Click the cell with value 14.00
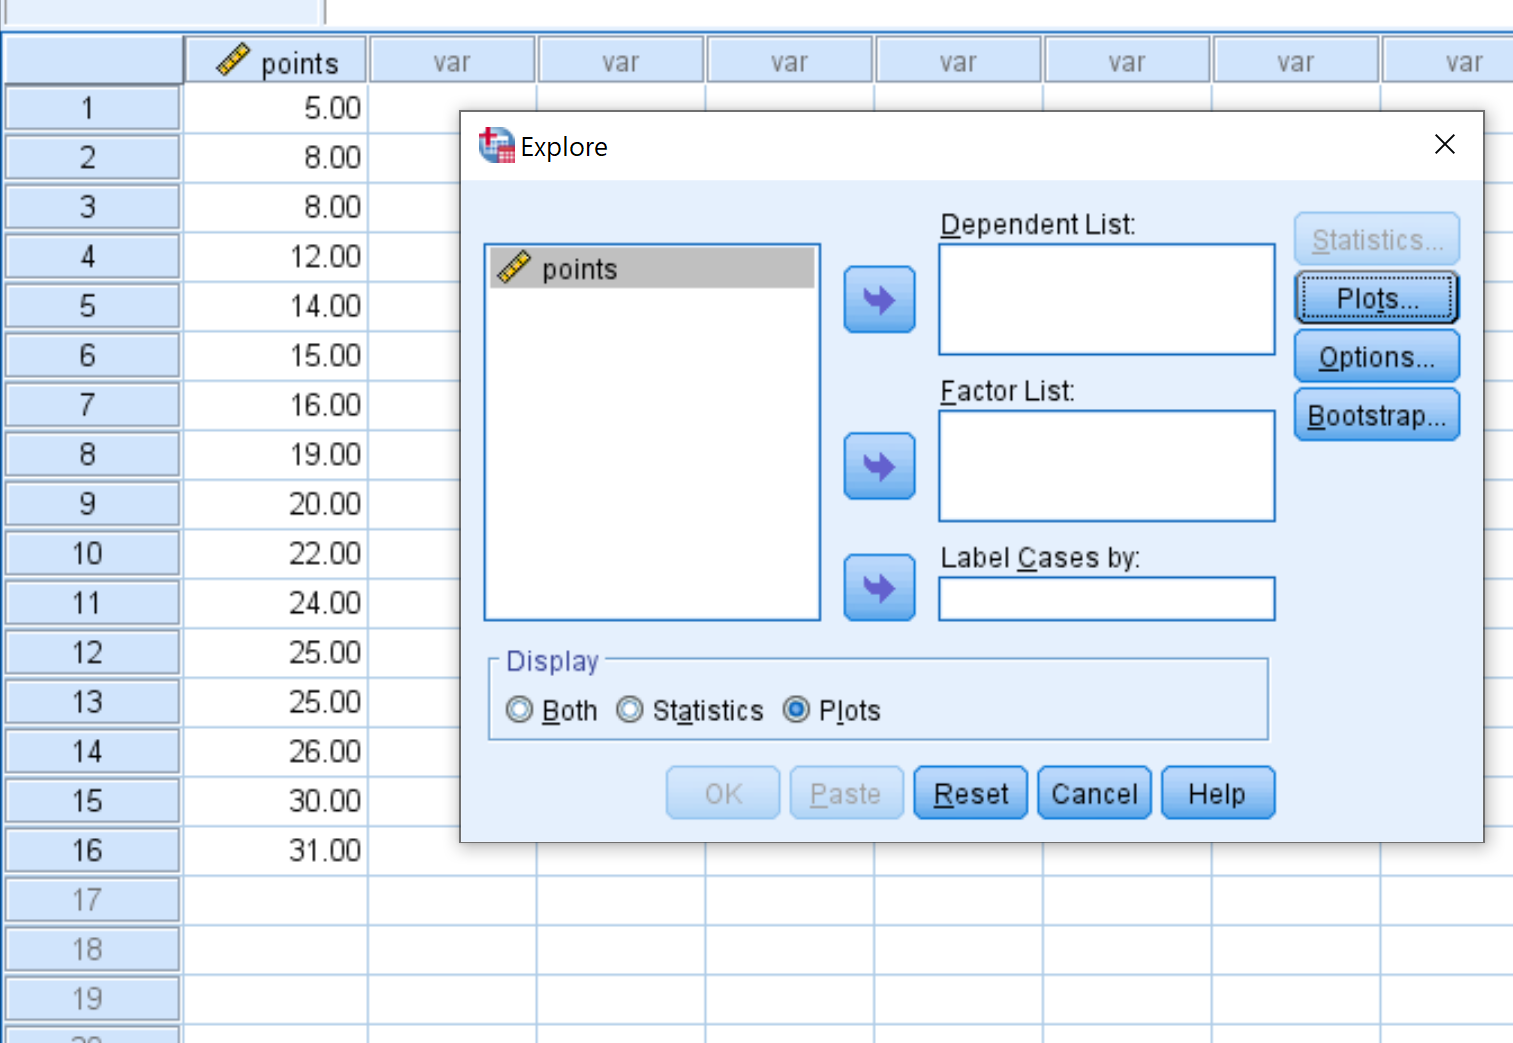The image size is (1513, 1043). coord(276,306)
